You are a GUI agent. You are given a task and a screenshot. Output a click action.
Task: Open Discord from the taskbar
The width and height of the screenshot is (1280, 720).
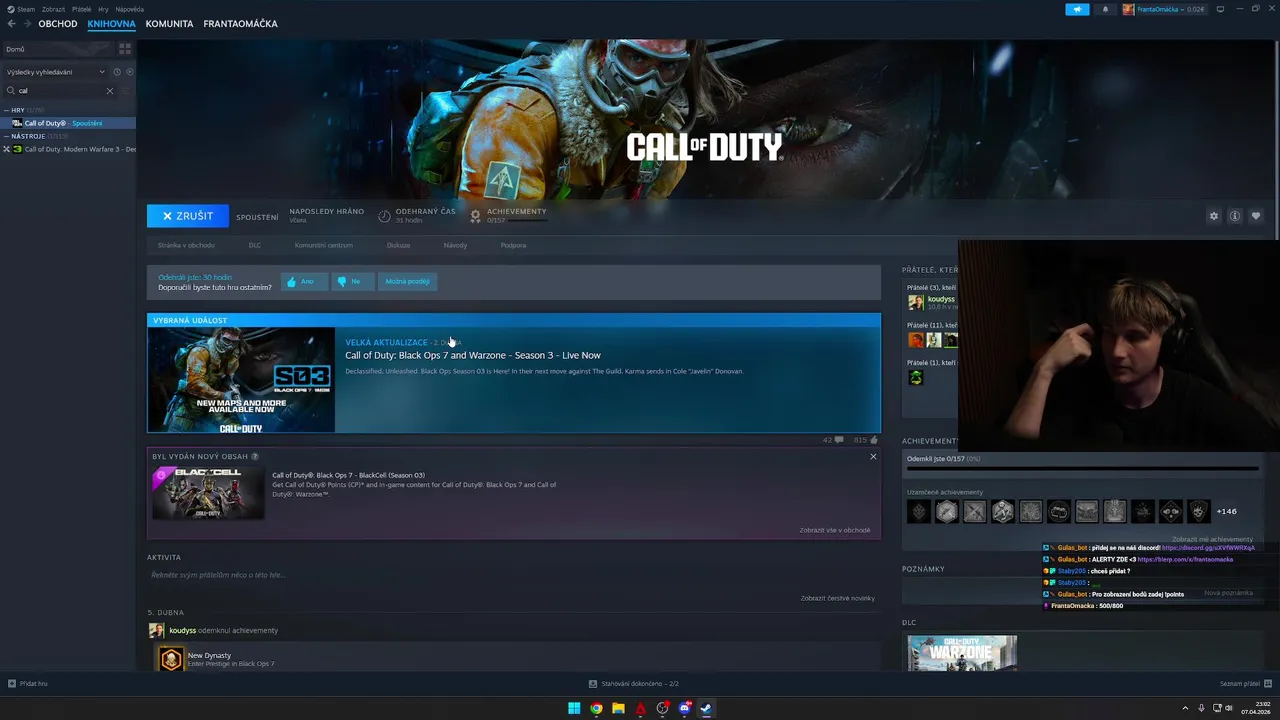coord(684,709)
